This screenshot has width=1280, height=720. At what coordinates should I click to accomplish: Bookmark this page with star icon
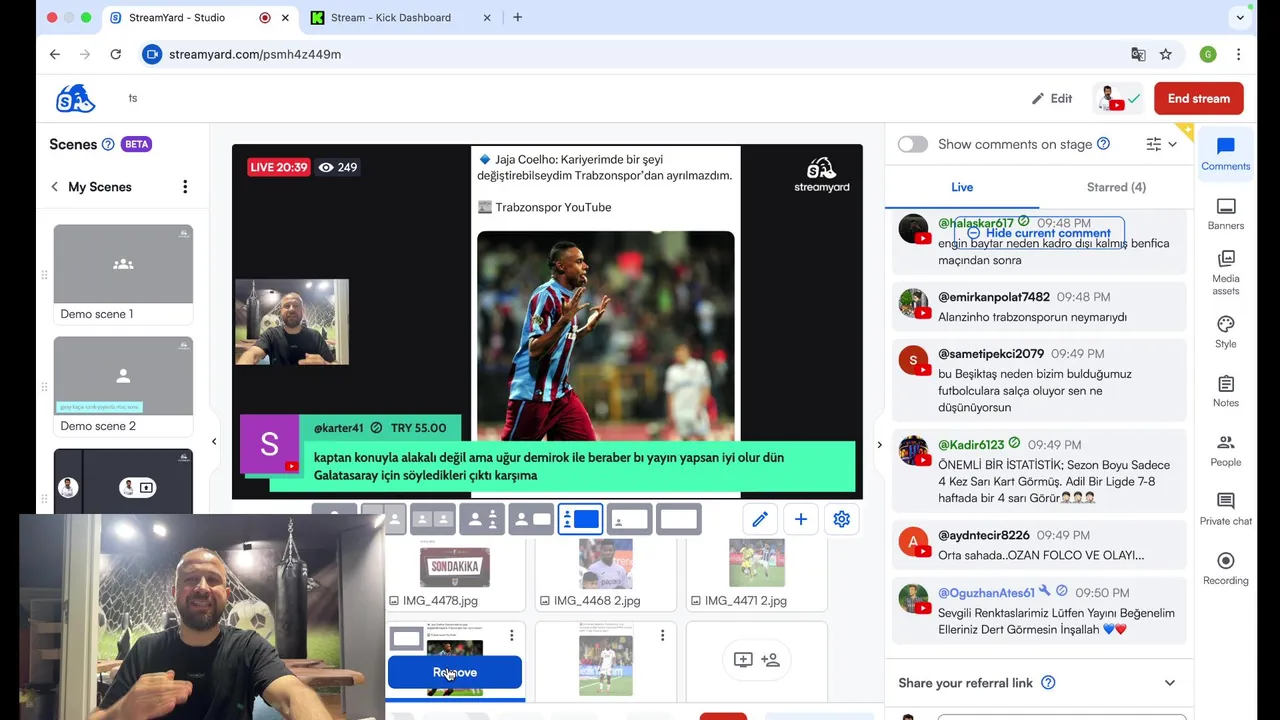(1166, 54)
